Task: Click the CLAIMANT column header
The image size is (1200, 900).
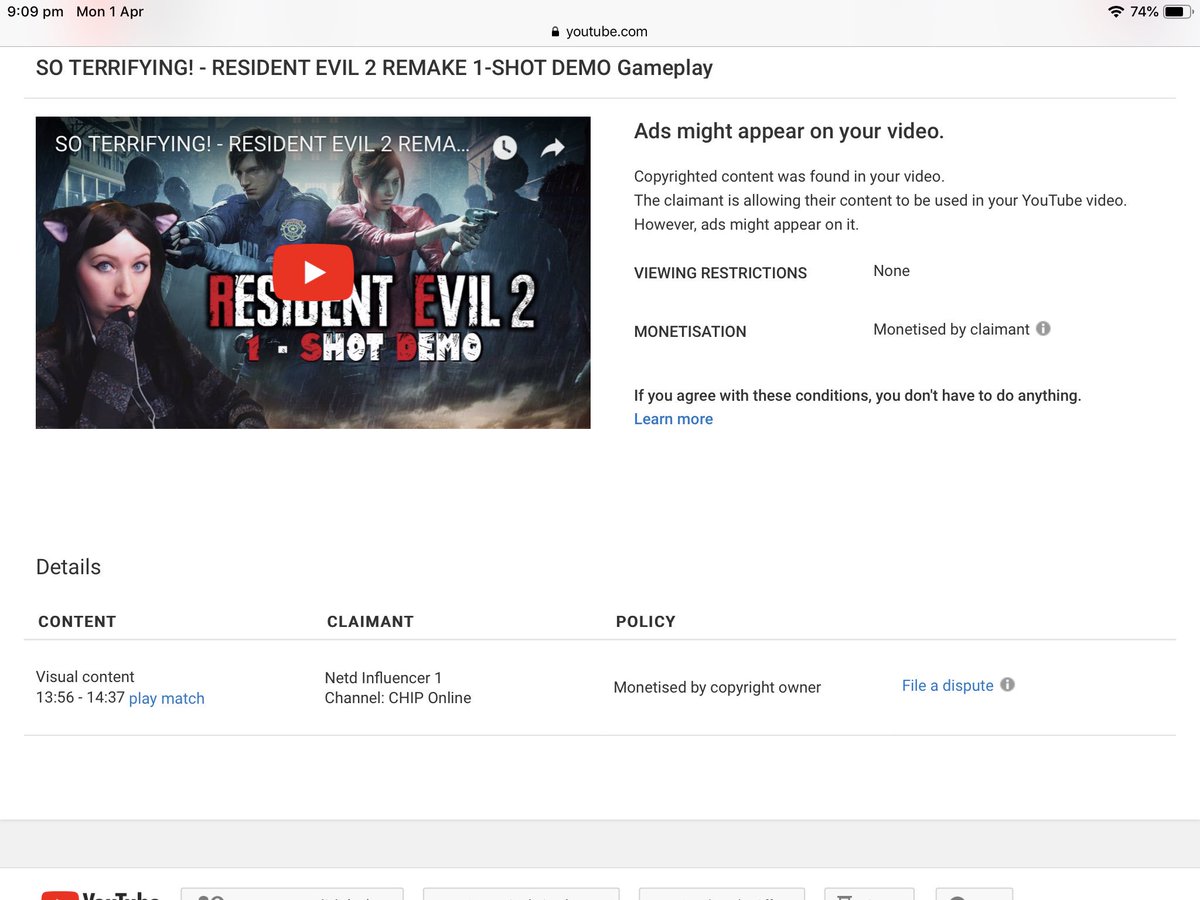Action: 370,621
